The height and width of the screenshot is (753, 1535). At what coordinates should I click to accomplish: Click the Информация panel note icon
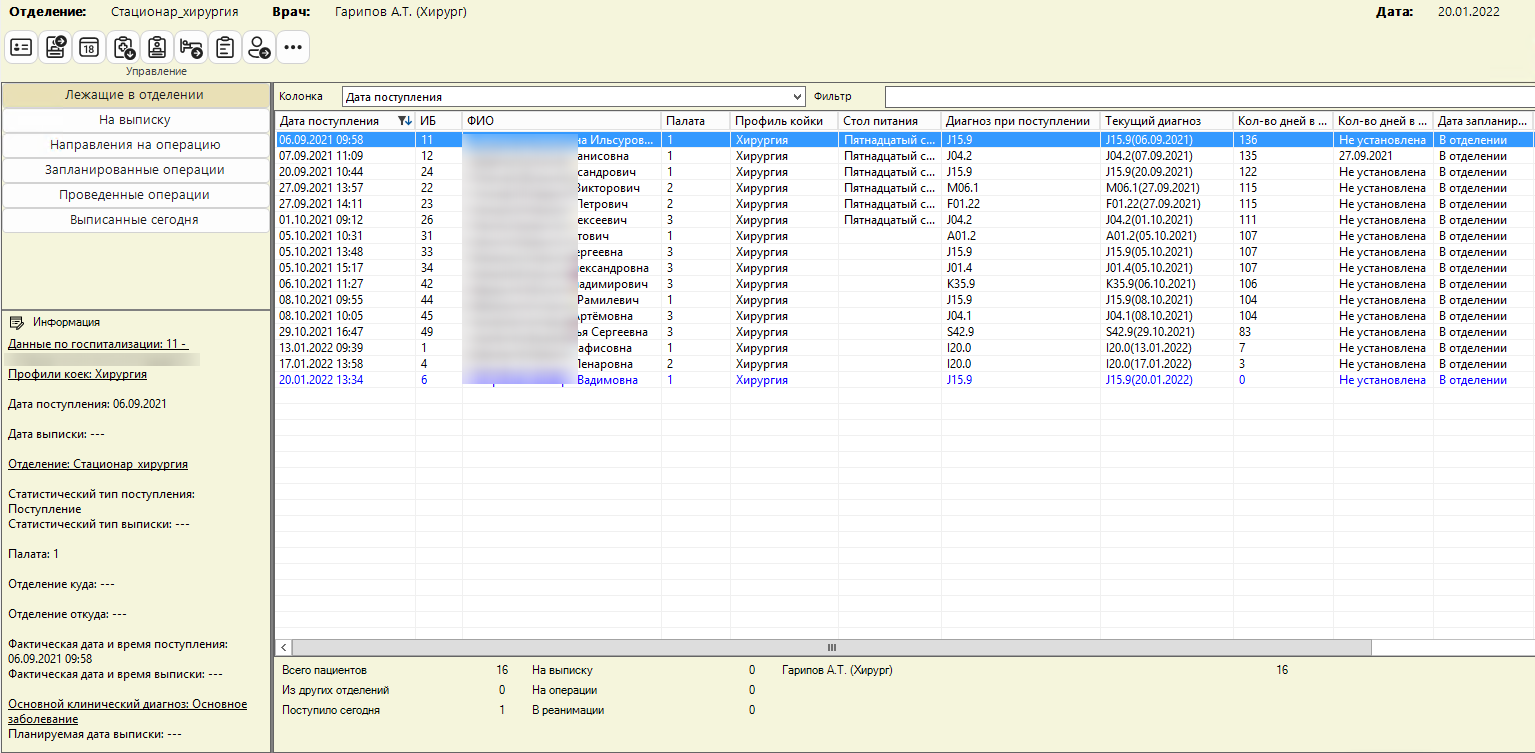point(17,322)
